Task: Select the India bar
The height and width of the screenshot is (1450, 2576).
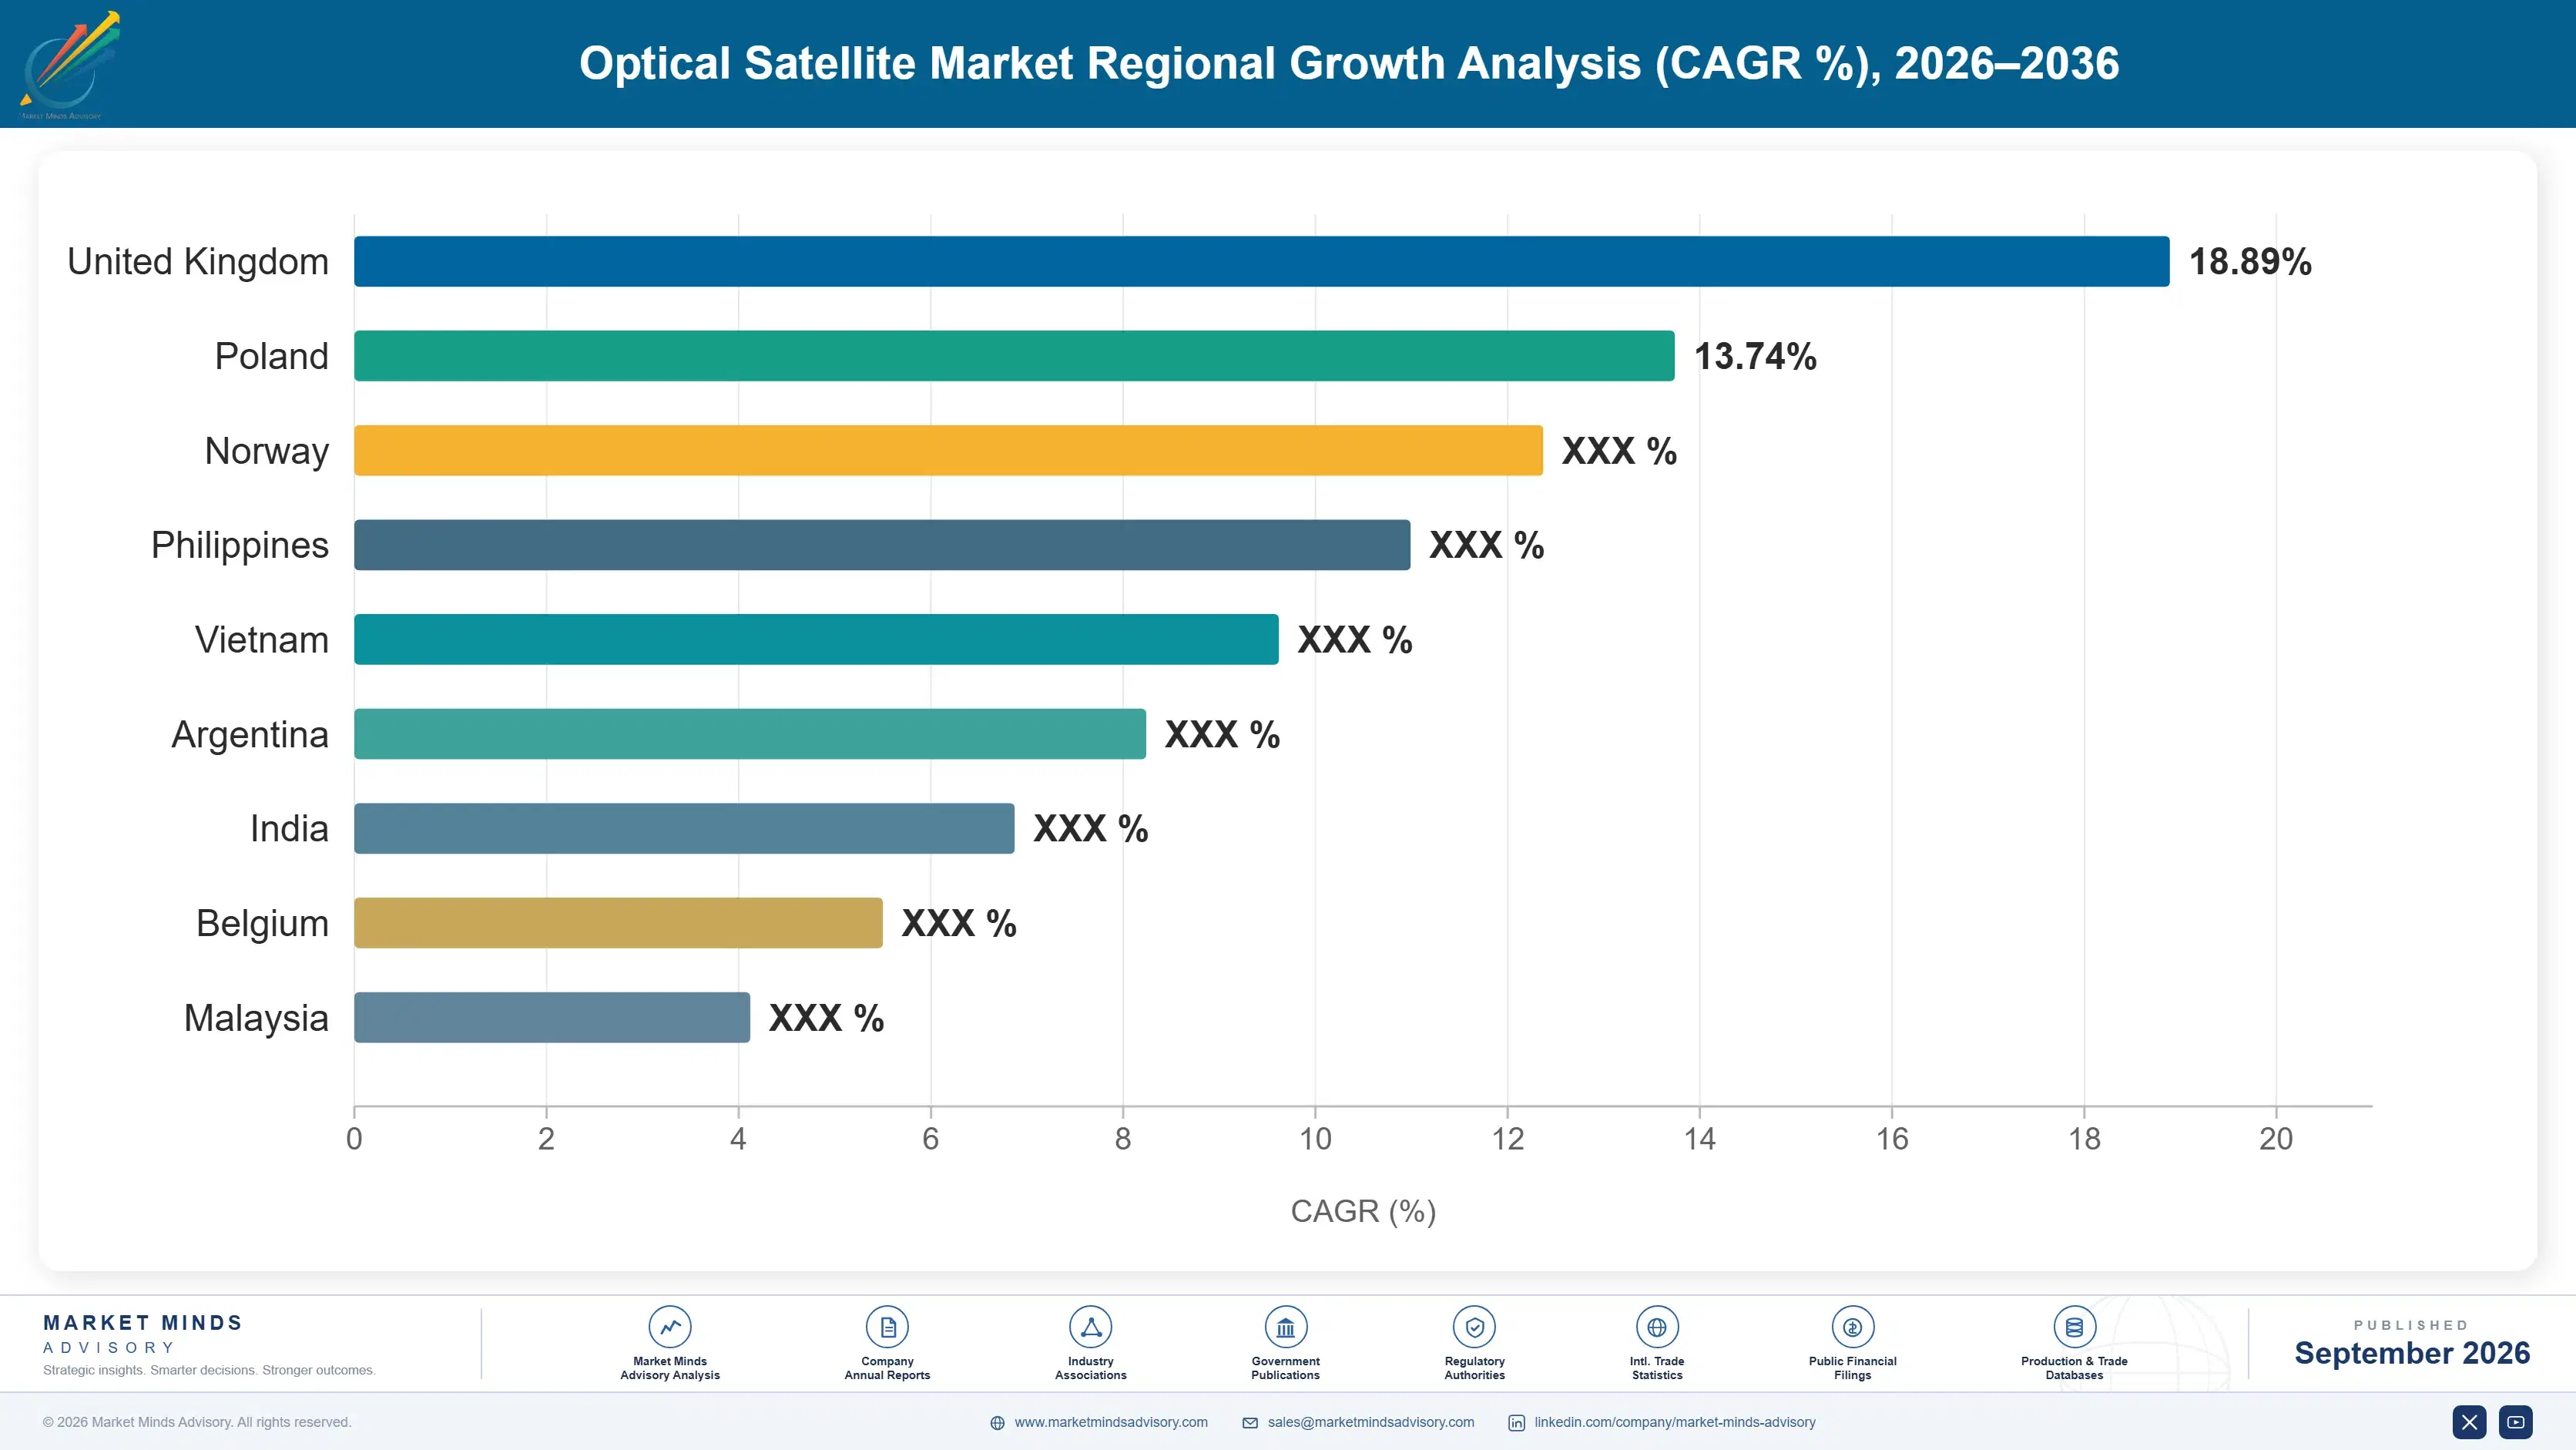Action: point(684,828)
